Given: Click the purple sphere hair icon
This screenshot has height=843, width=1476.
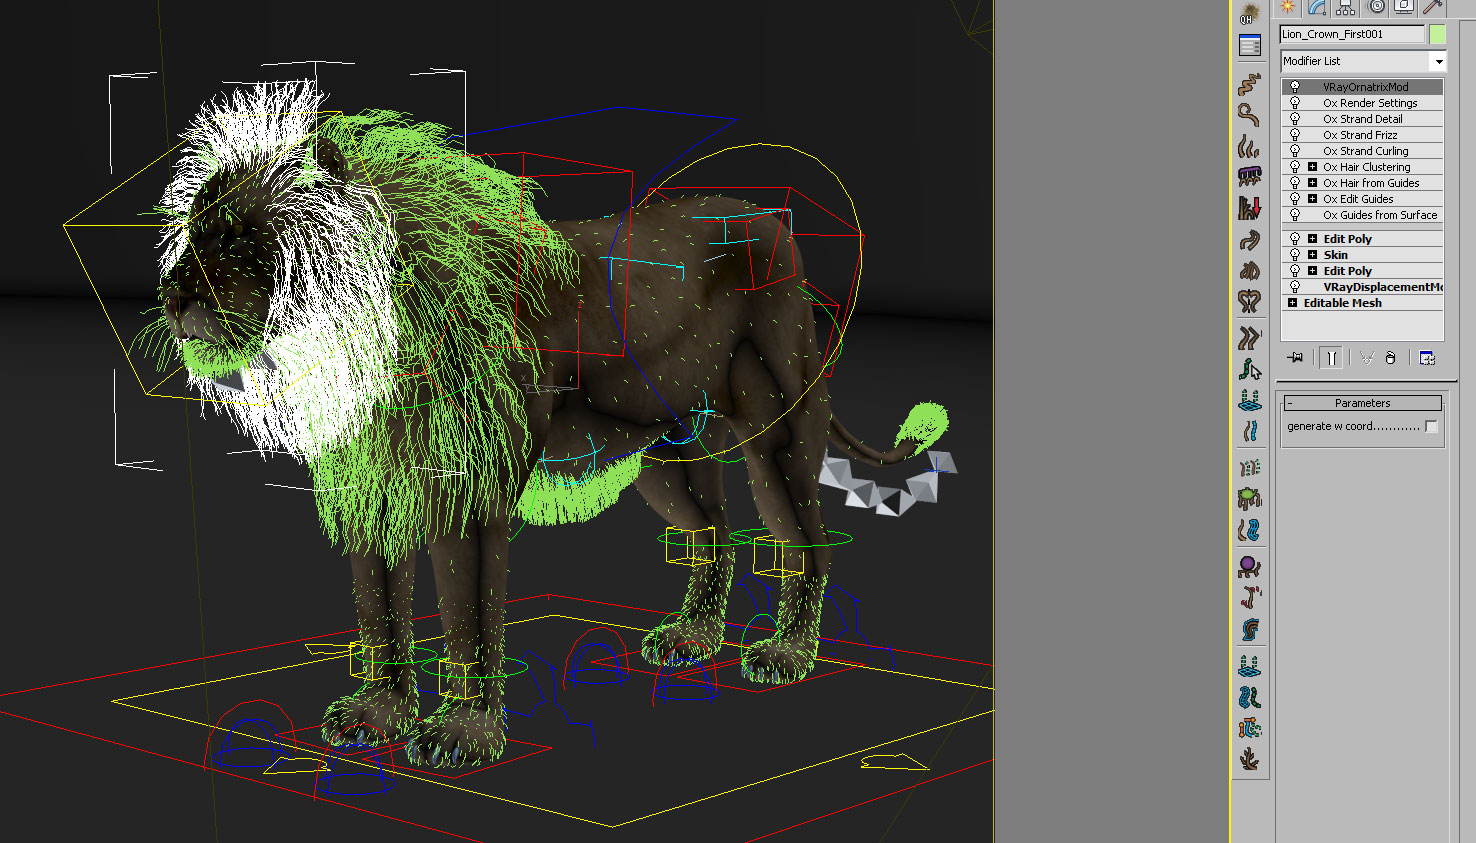Looking at the screenshot, I should pos(1249,567).
